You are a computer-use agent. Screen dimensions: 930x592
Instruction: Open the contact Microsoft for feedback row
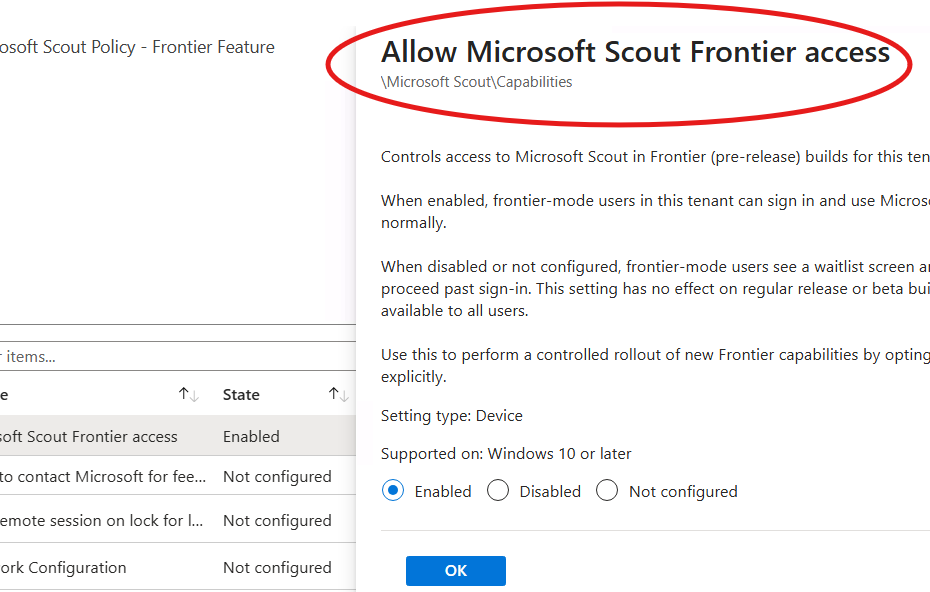pyautogui.click(x=178, y=476)
